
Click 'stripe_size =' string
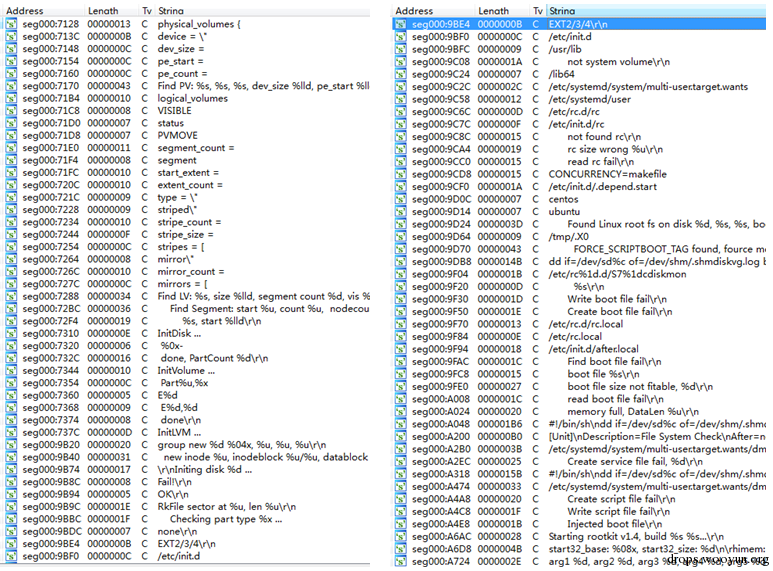tap(185, 234)
